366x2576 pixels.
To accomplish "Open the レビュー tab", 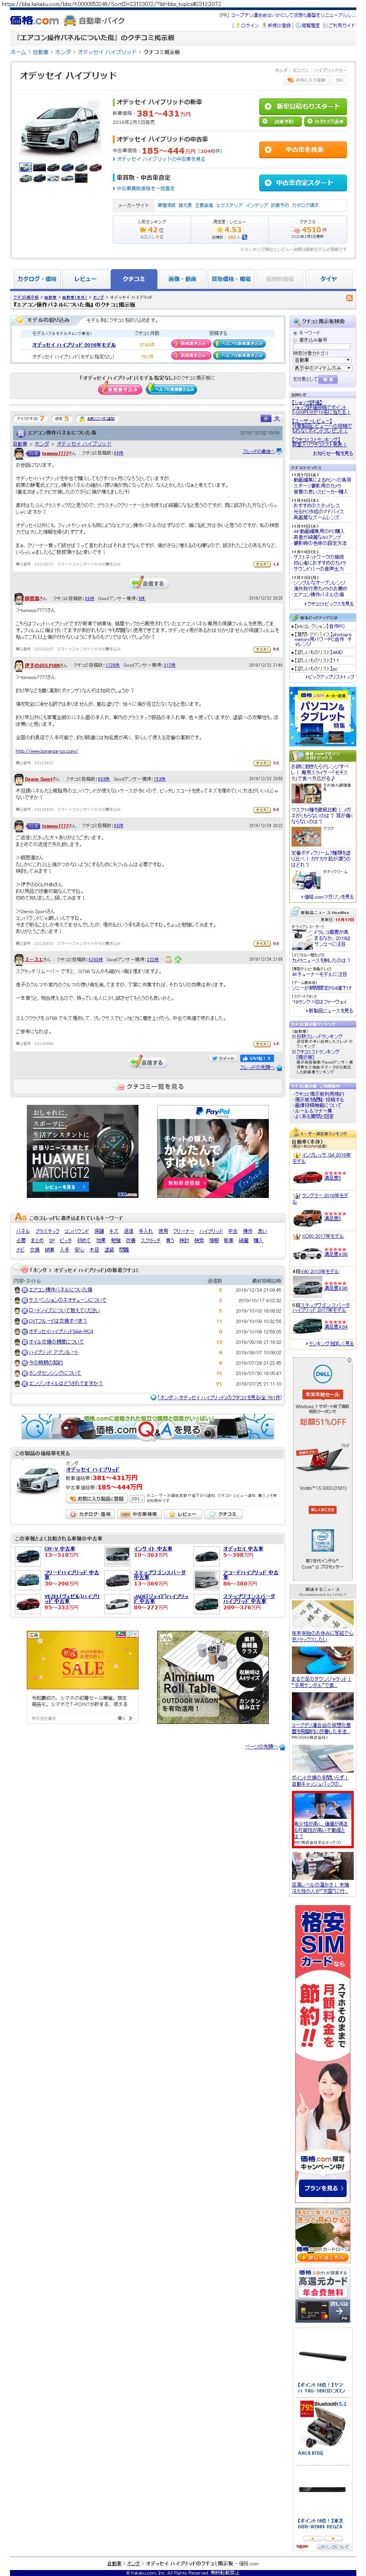I will click(86, 279).
